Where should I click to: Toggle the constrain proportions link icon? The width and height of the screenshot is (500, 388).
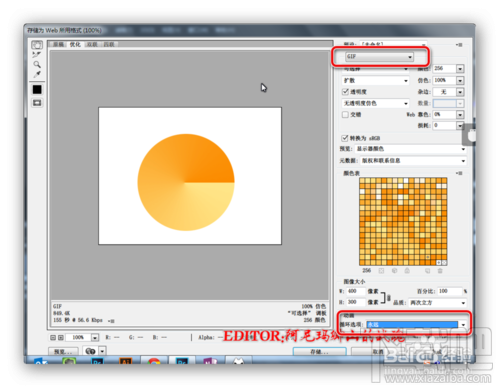pyautogui.click(x=388, y=297)
